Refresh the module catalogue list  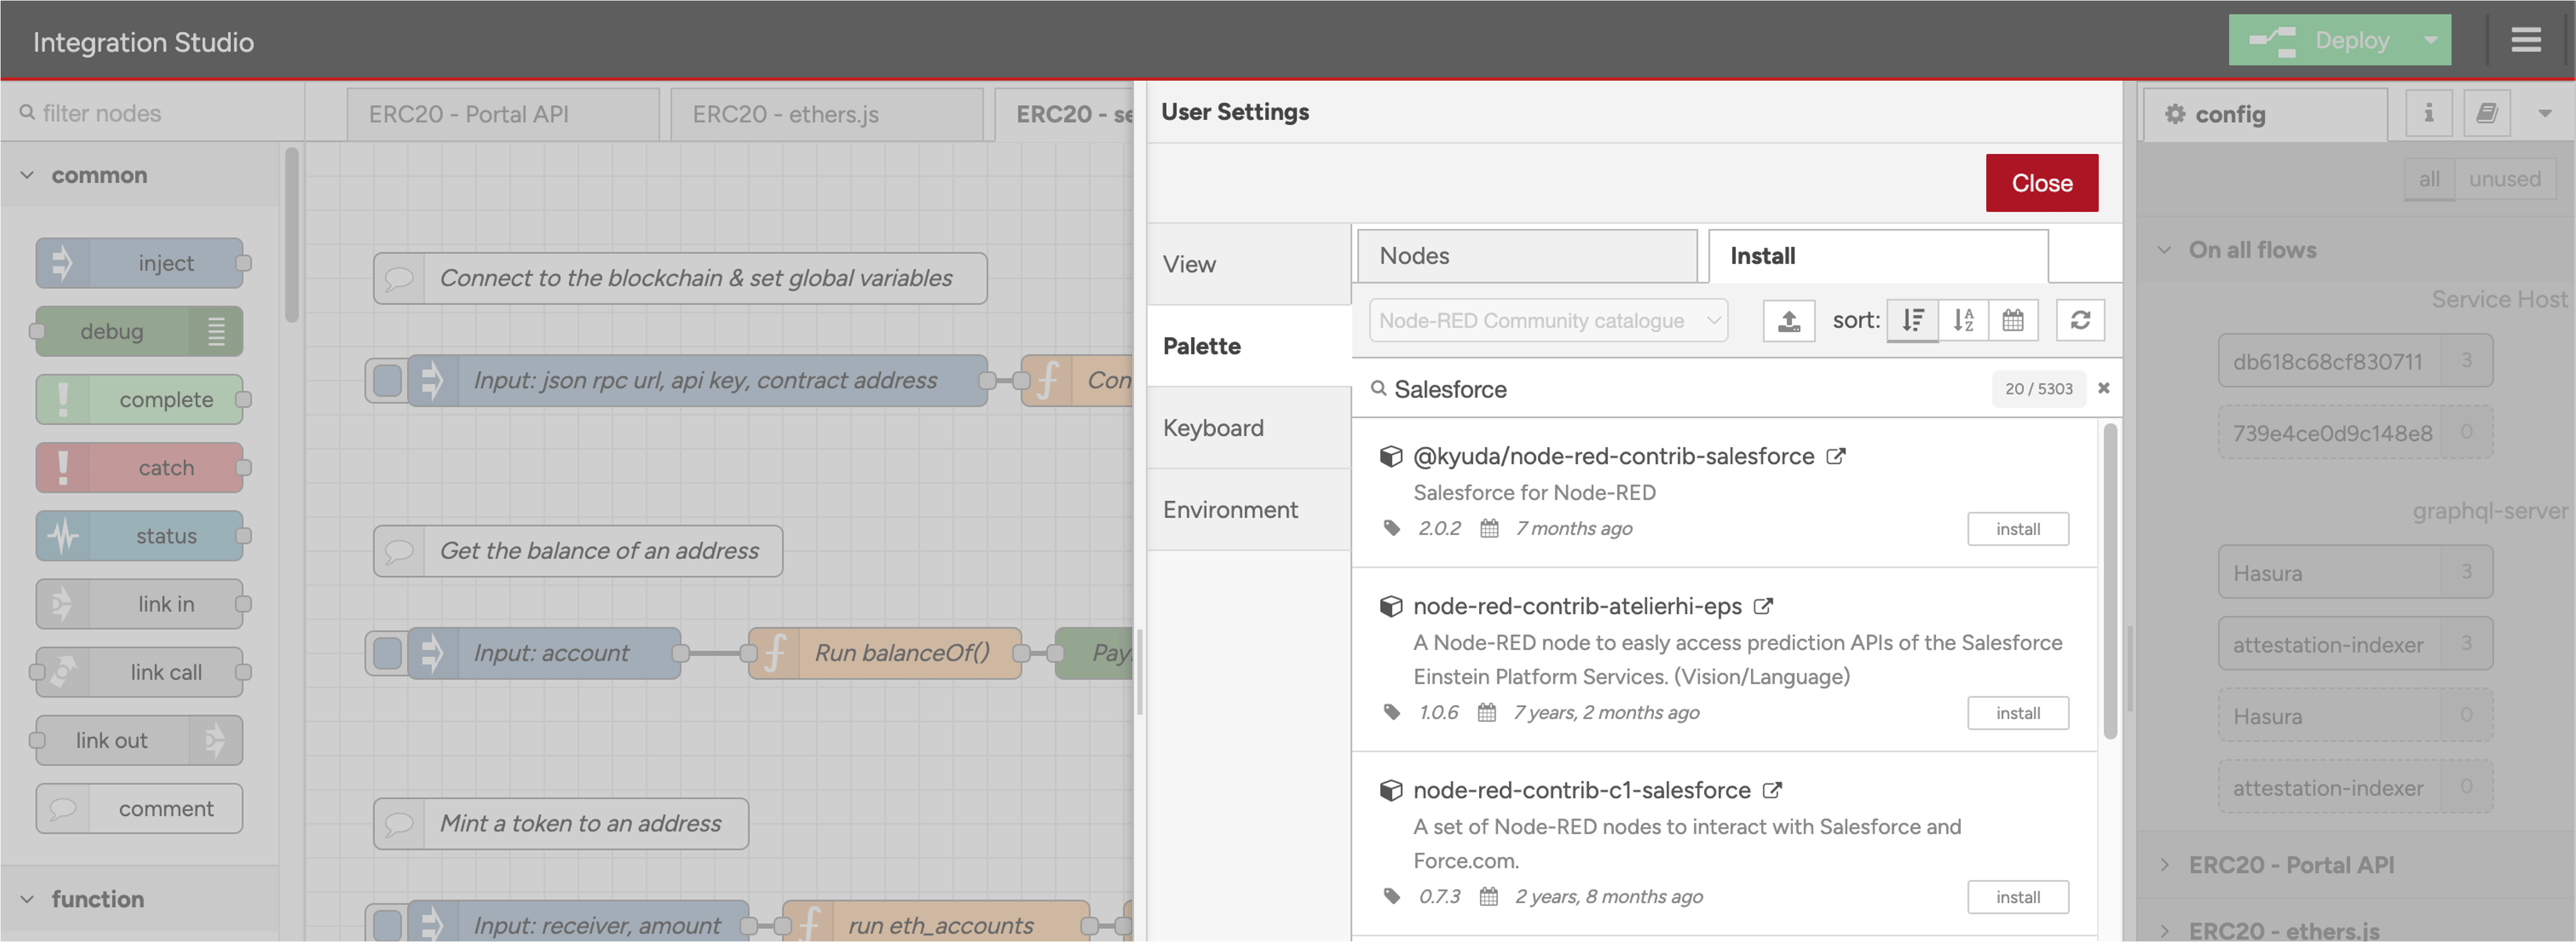pyautogui.click(x=2081, y=320)
